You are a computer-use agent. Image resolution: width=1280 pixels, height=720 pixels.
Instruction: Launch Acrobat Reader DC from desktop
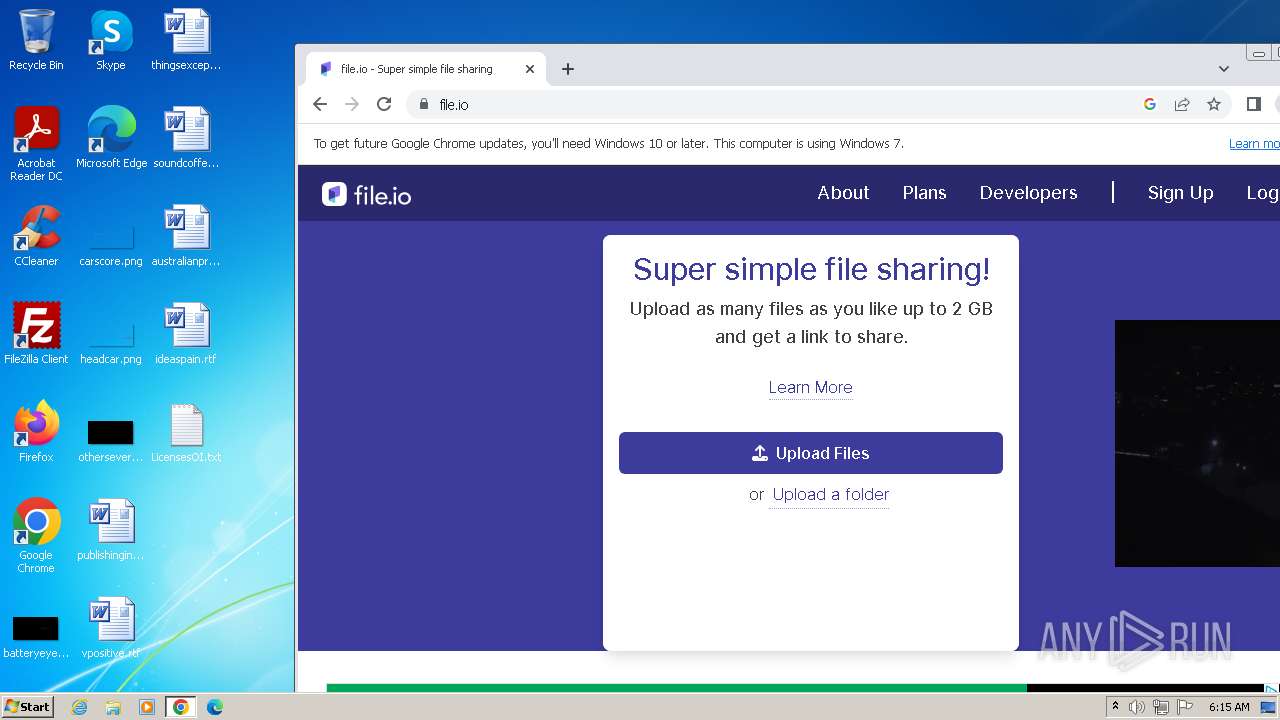point(36,144)
